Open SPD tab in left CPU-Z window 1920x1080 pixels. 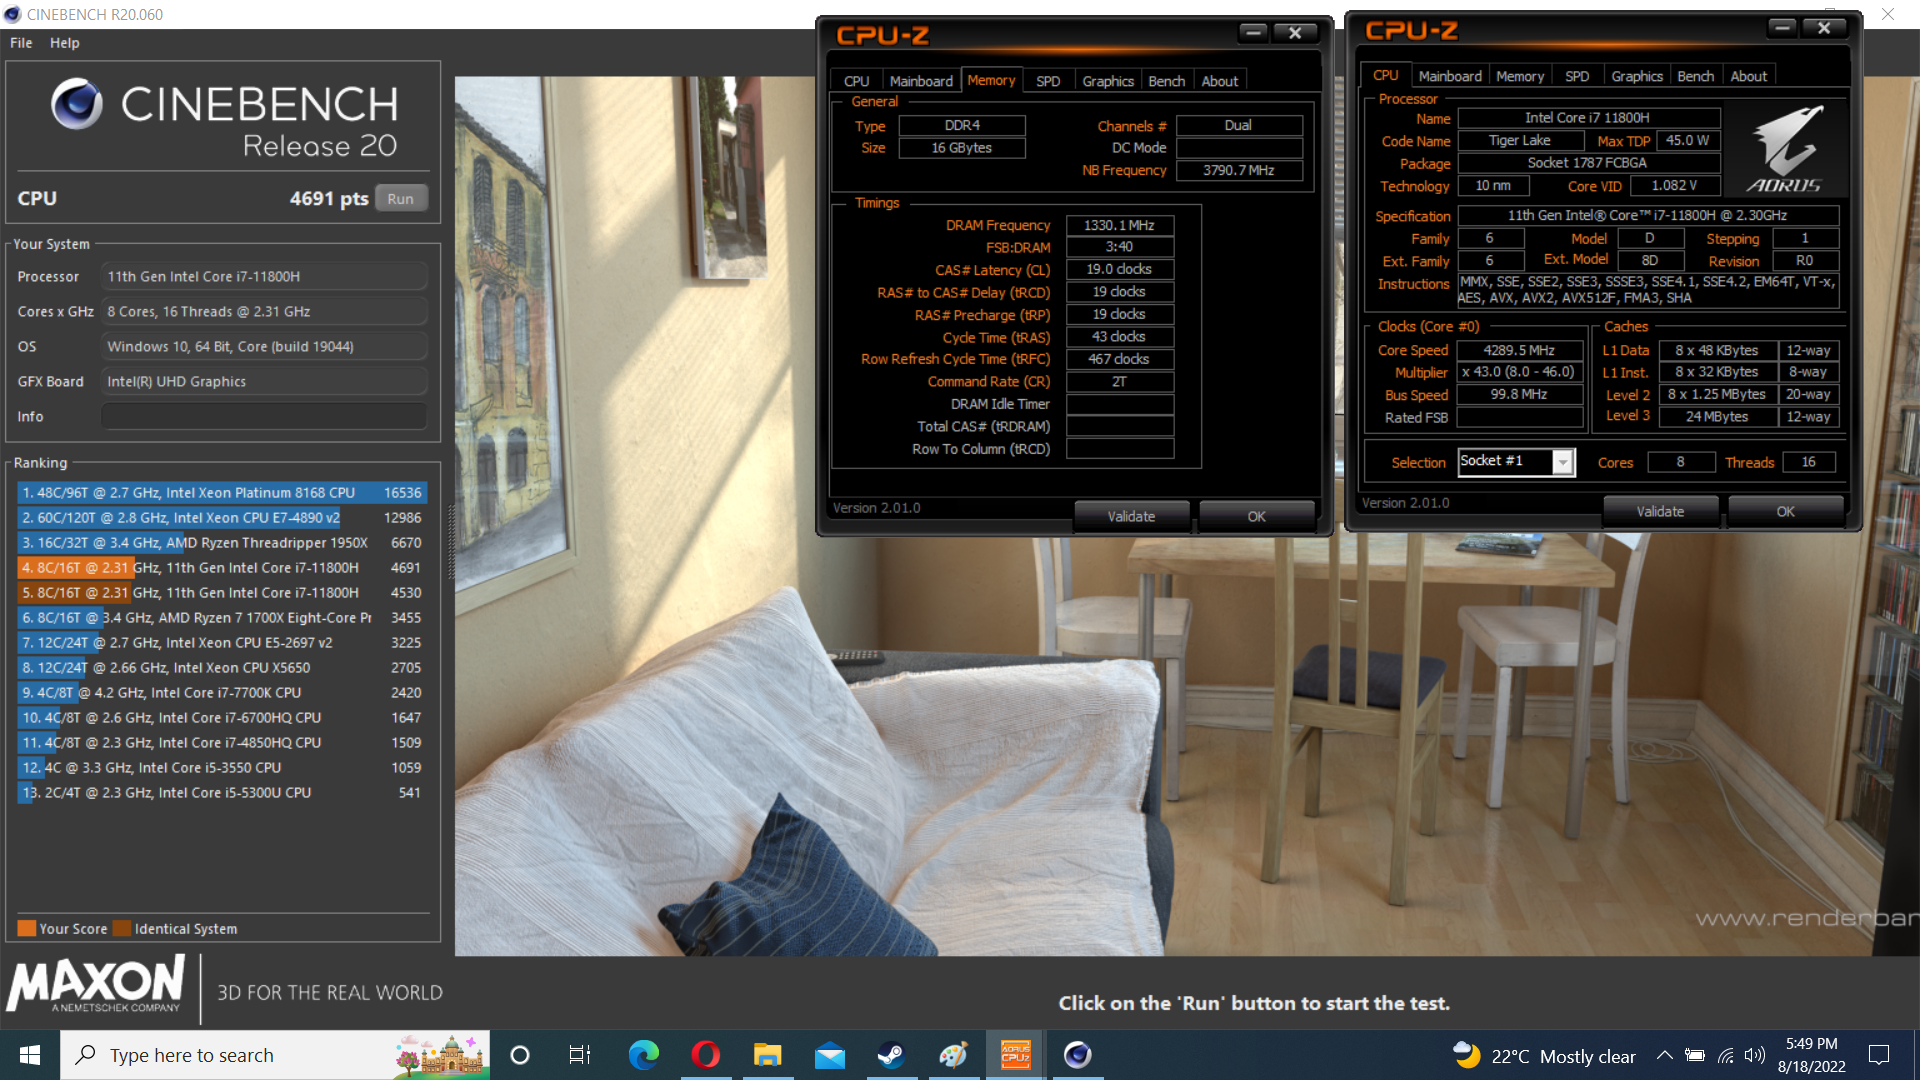1048,81
